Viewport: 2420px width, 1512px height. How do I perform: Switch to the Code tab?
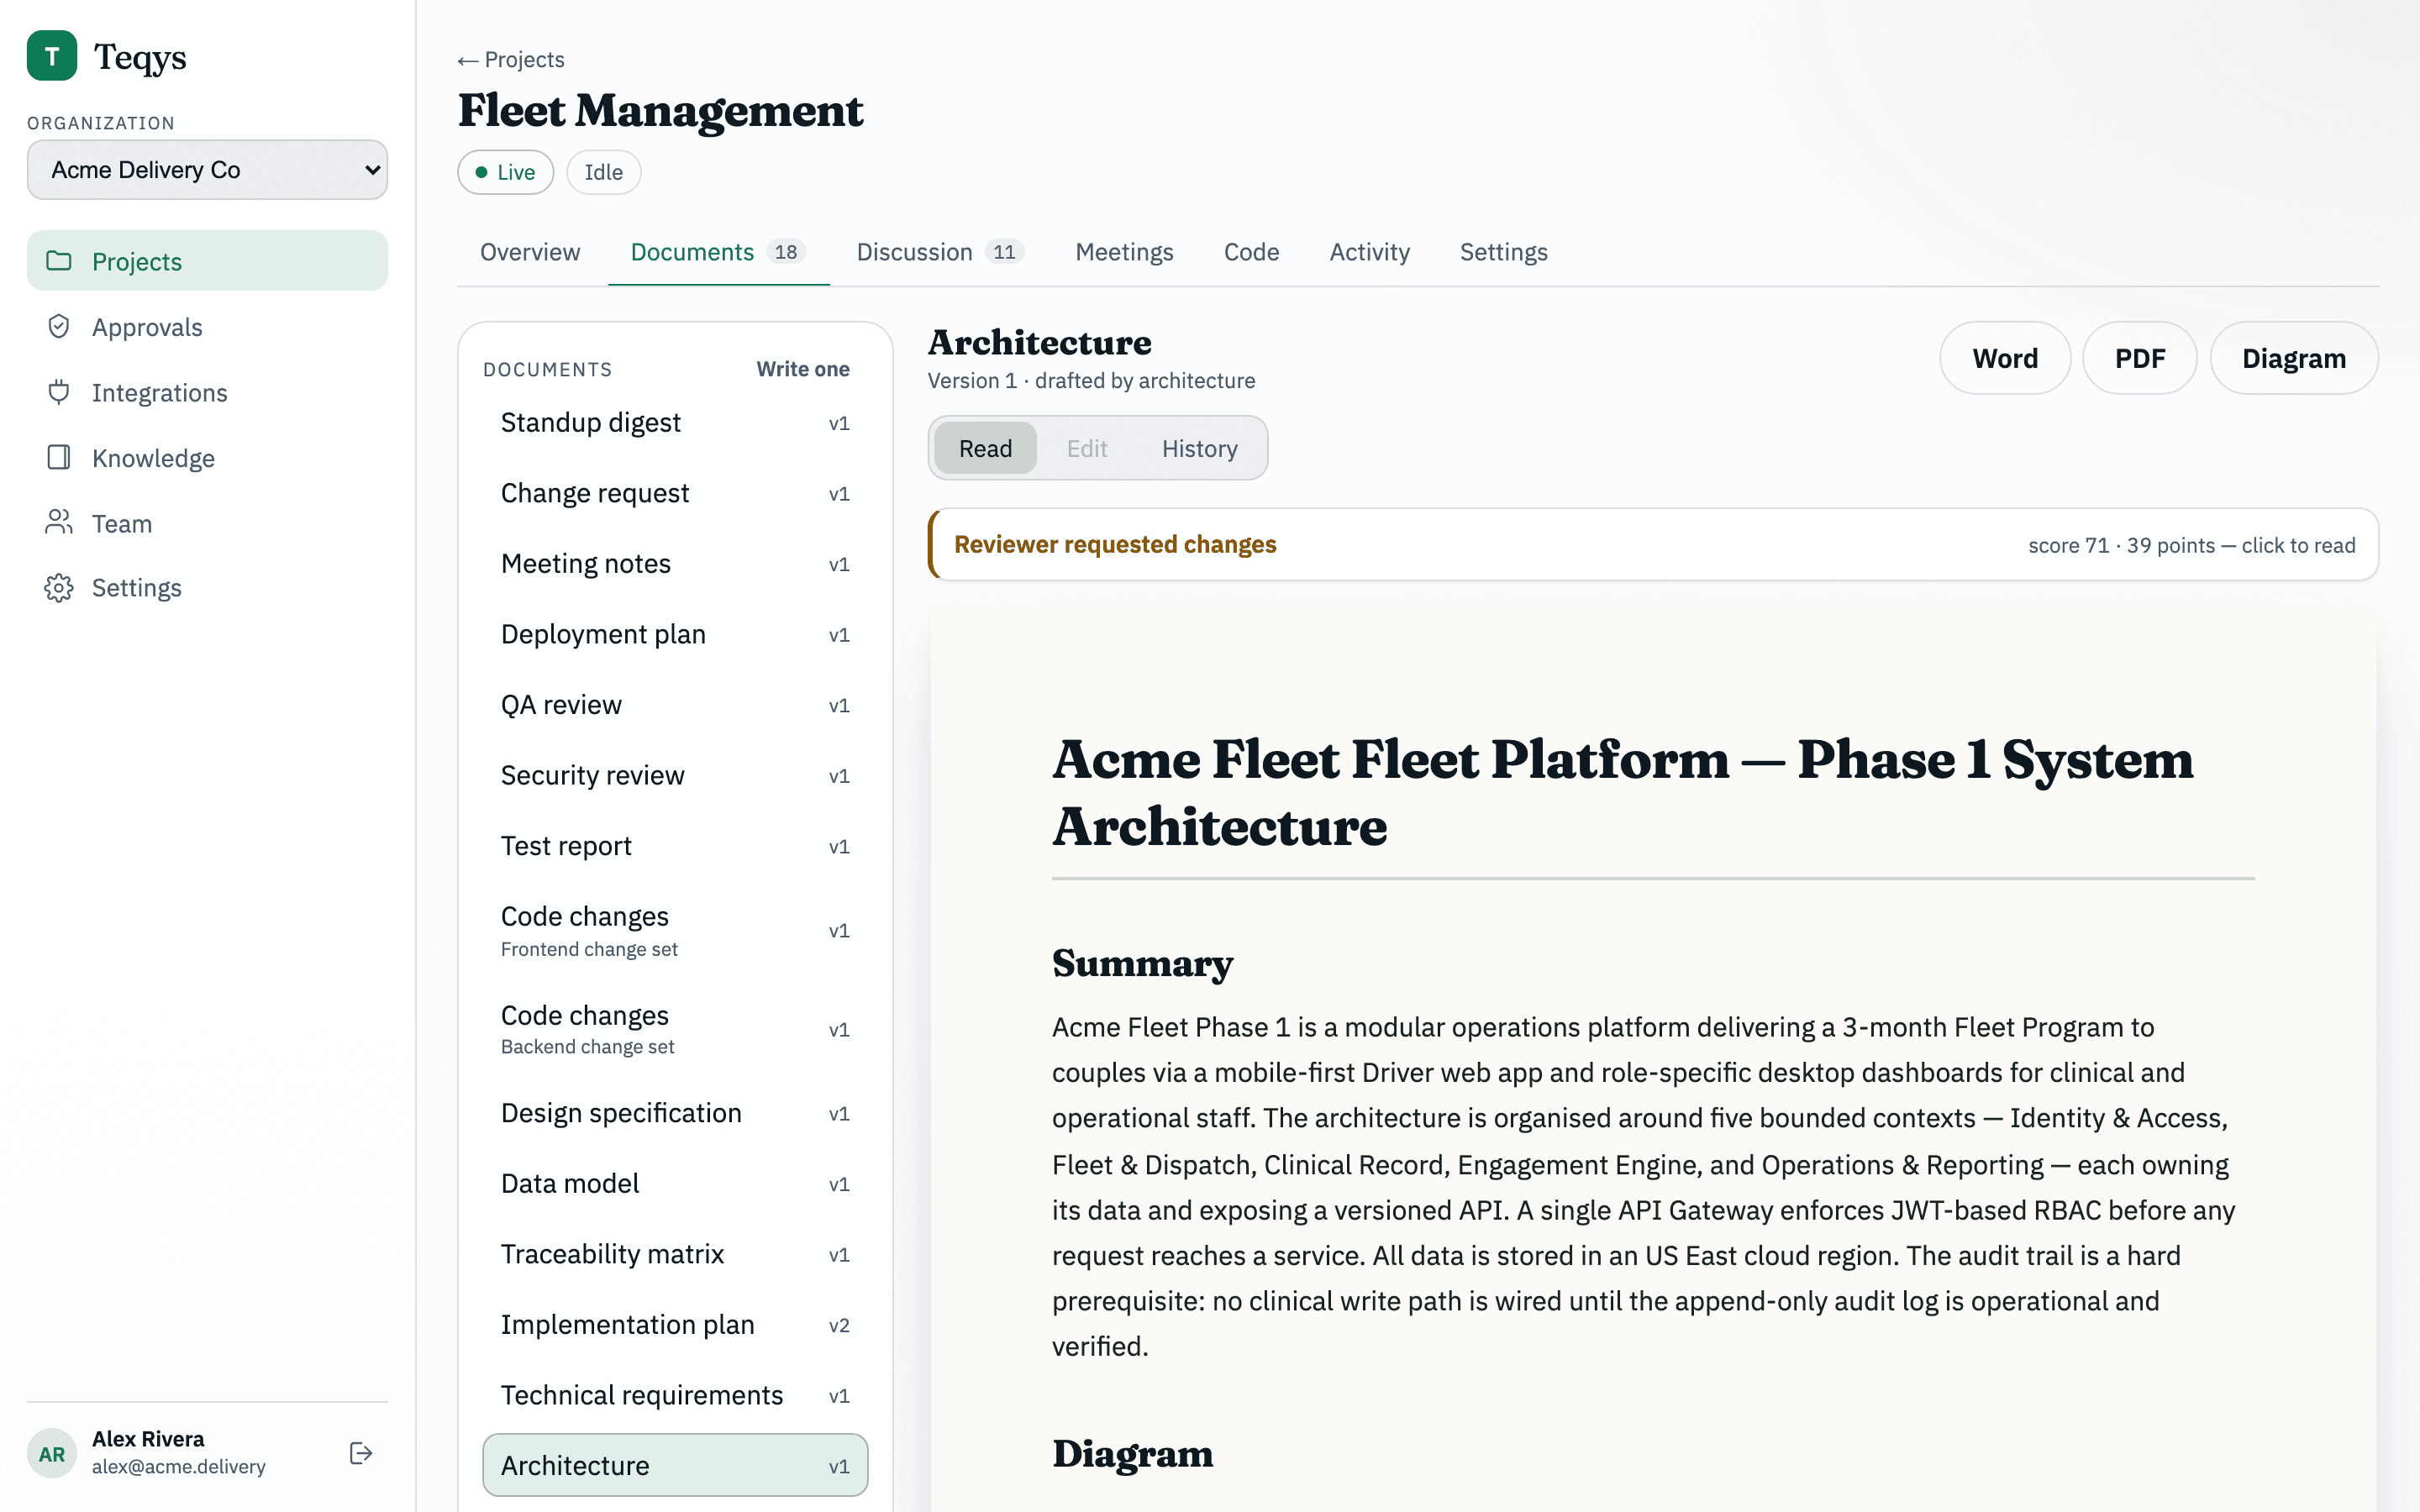pyautogui.click(x=1251, y=252)
